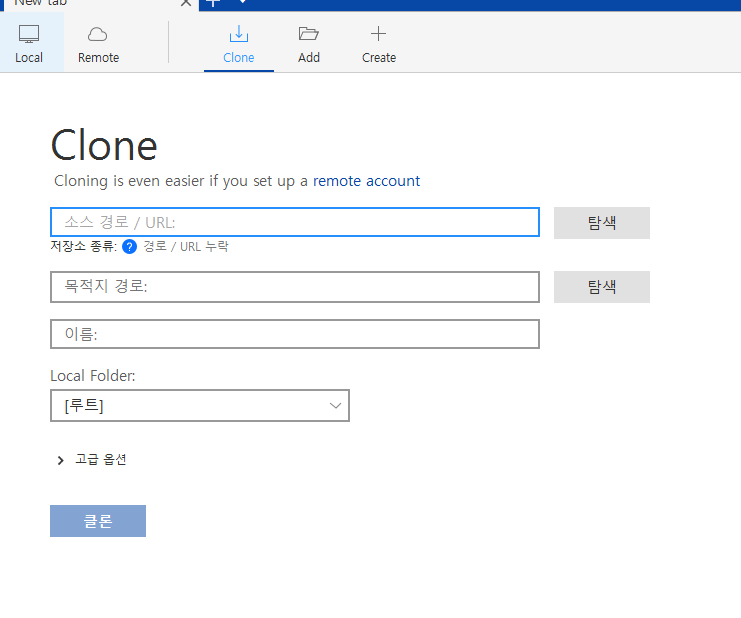The image size is (741, 618).
Task: Open the Create new repository tab
Action: pos(379,44)
